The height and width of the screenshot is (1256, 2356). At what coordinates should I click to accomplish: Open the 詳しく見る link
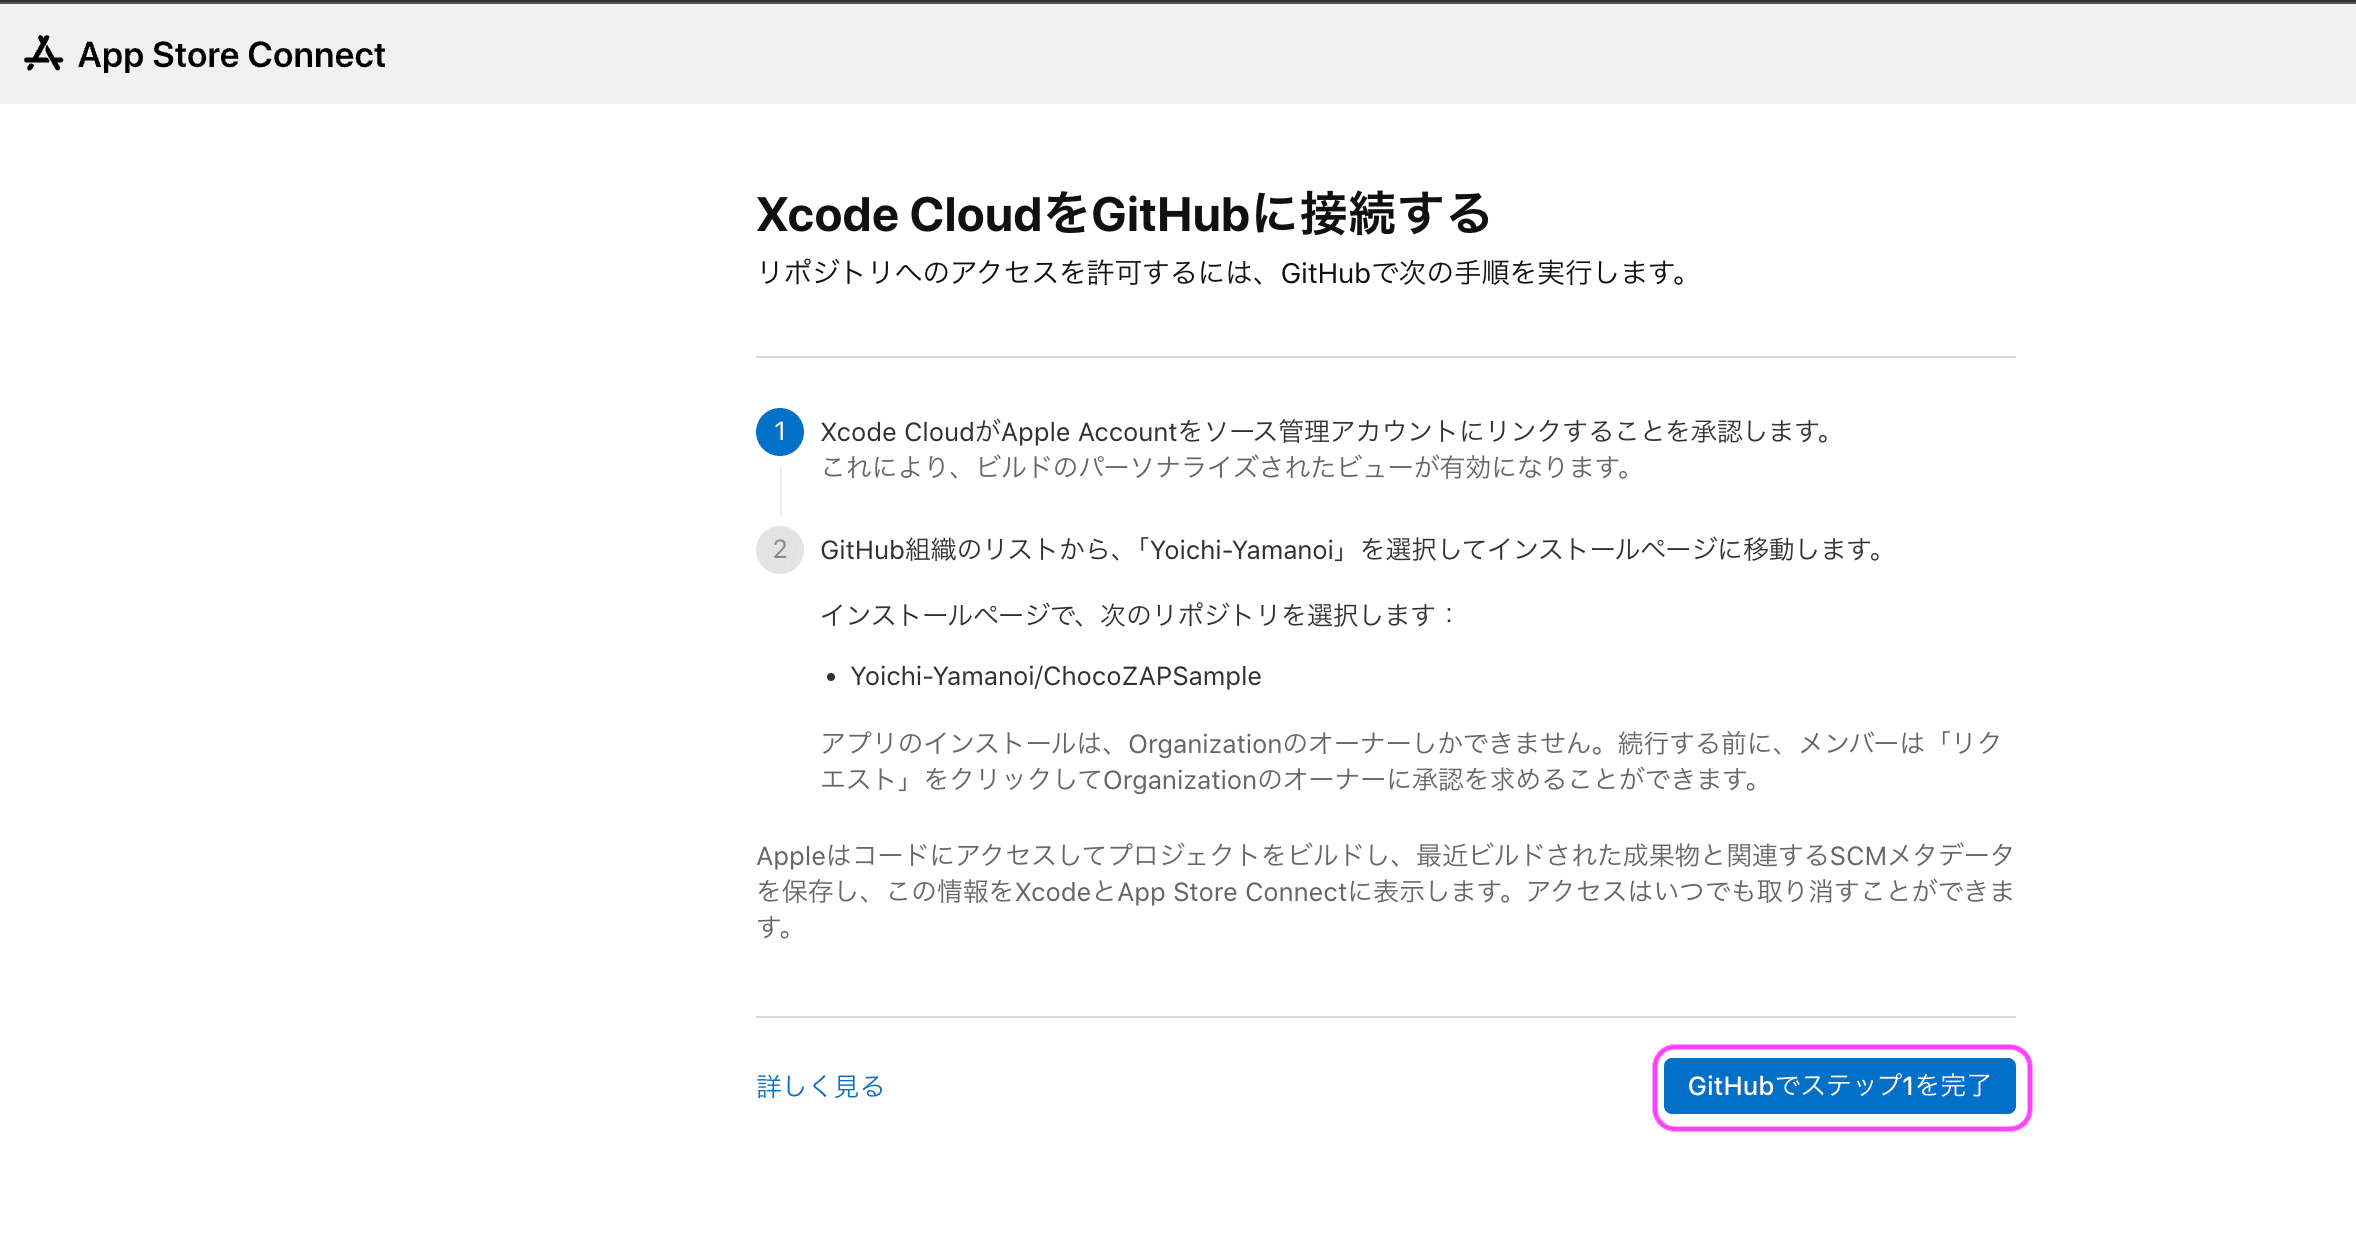tap(820, 1086)
